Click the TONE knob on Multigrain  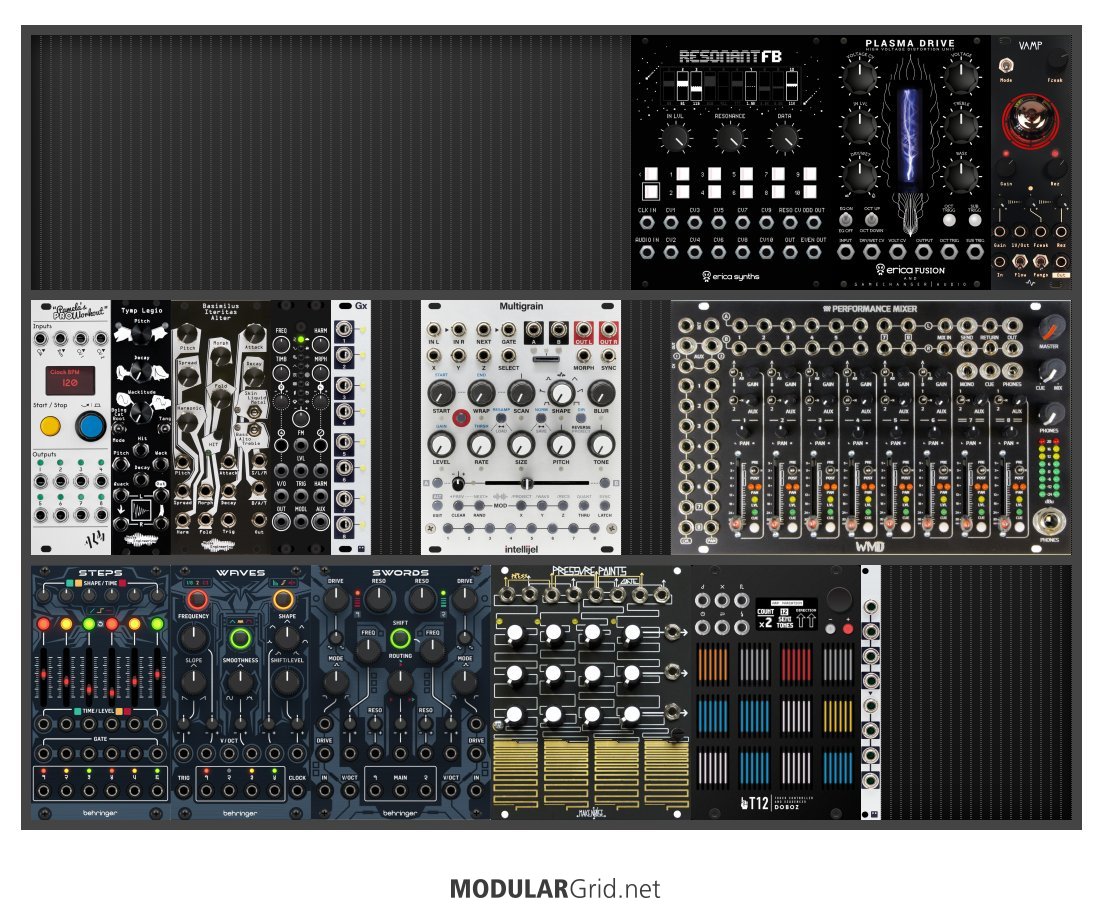tap(601, 445)
